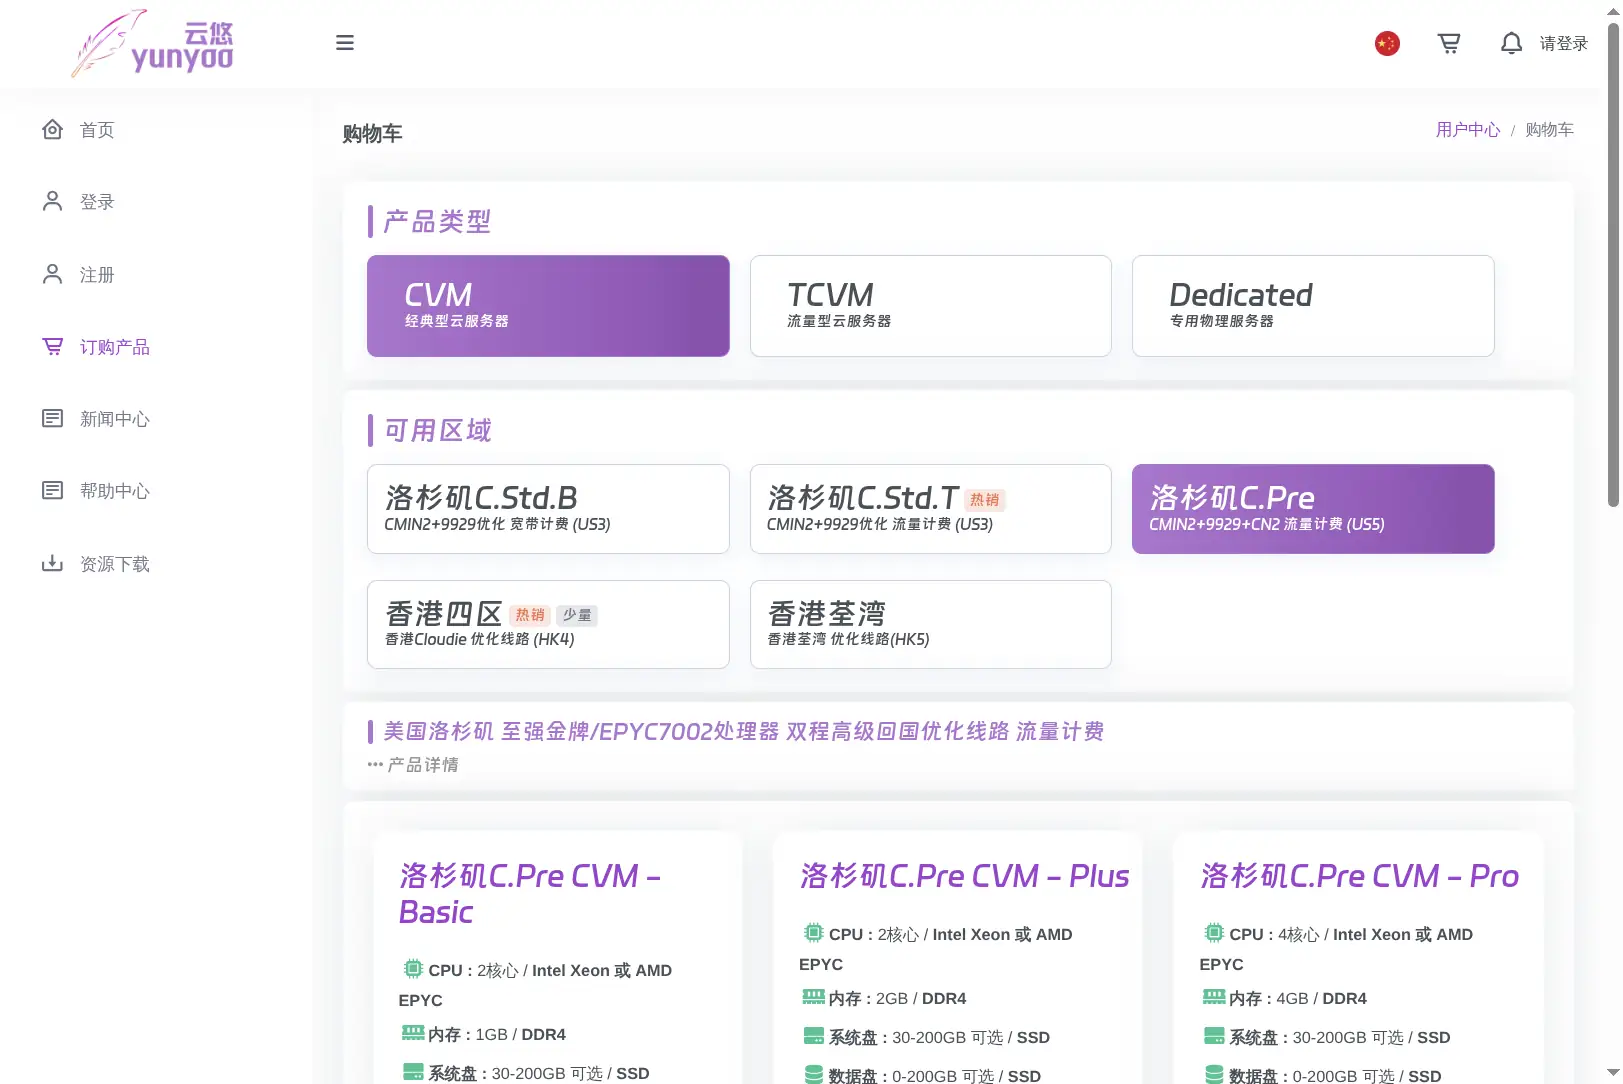Click 内存：2GB / DDR4 text in Plus card

click(897, 998)
